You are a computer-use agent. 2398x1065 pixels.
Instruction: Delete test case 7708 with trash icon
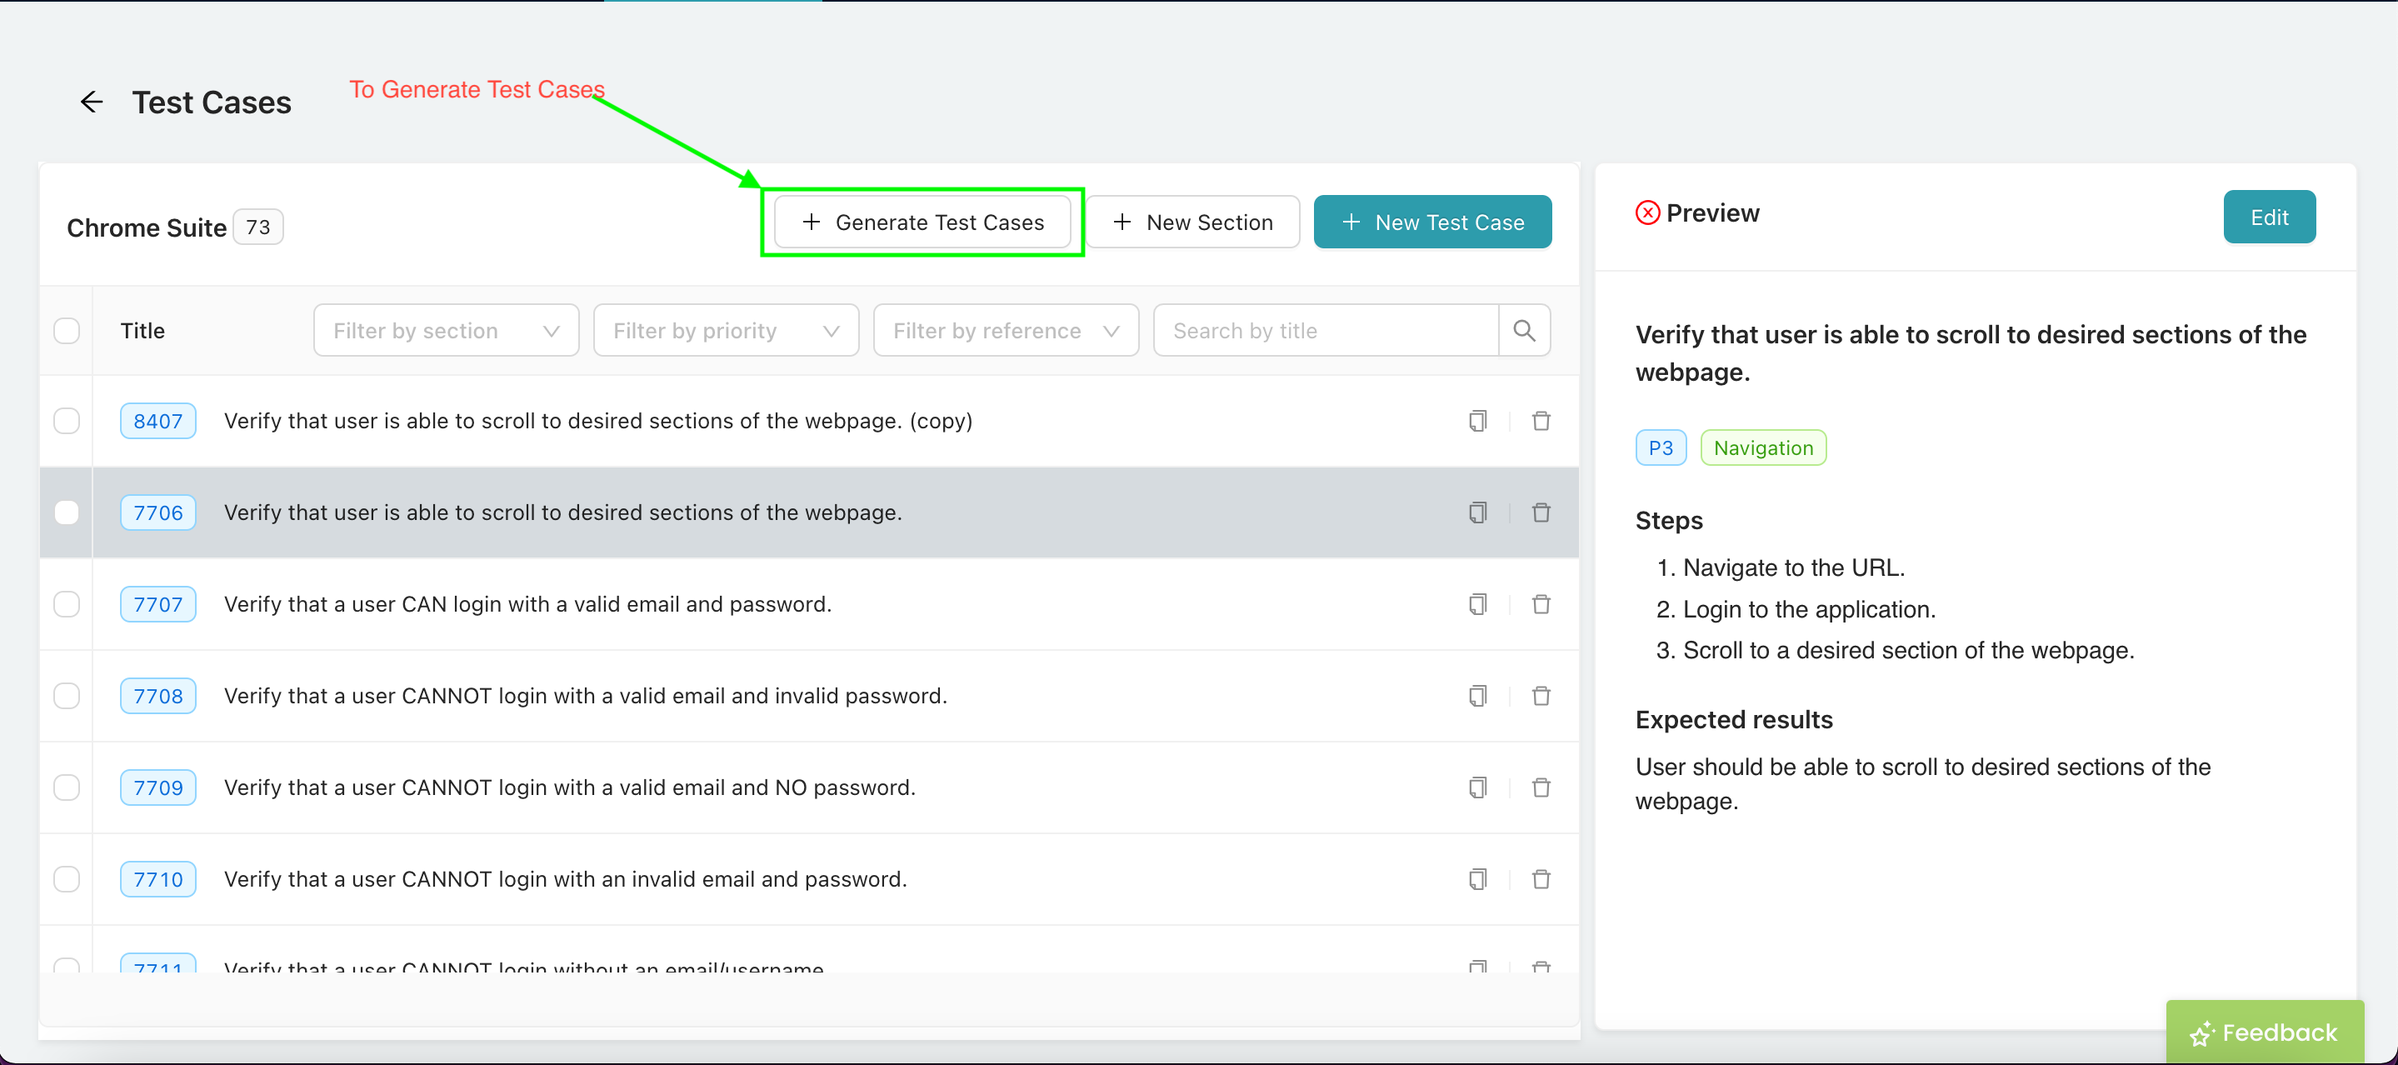pyautogui.click(x=1541, y=696)
